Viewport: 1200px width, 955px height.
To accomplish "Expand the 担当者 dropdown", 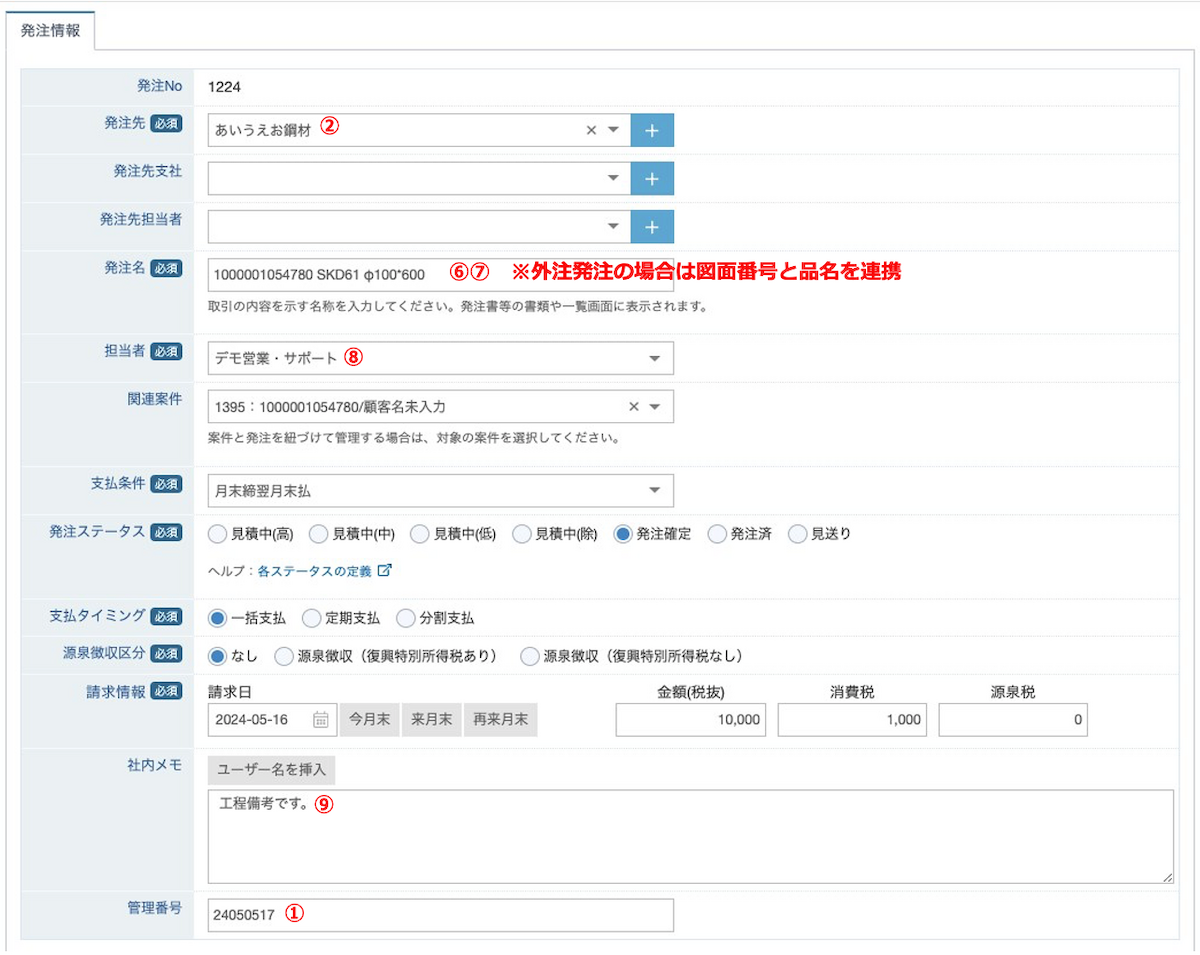I will coord(654,358).
